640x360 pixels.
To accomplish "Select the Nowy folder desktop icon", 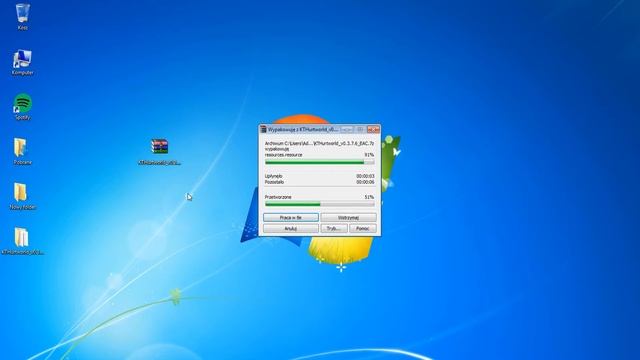I will (x=22, y=196).
